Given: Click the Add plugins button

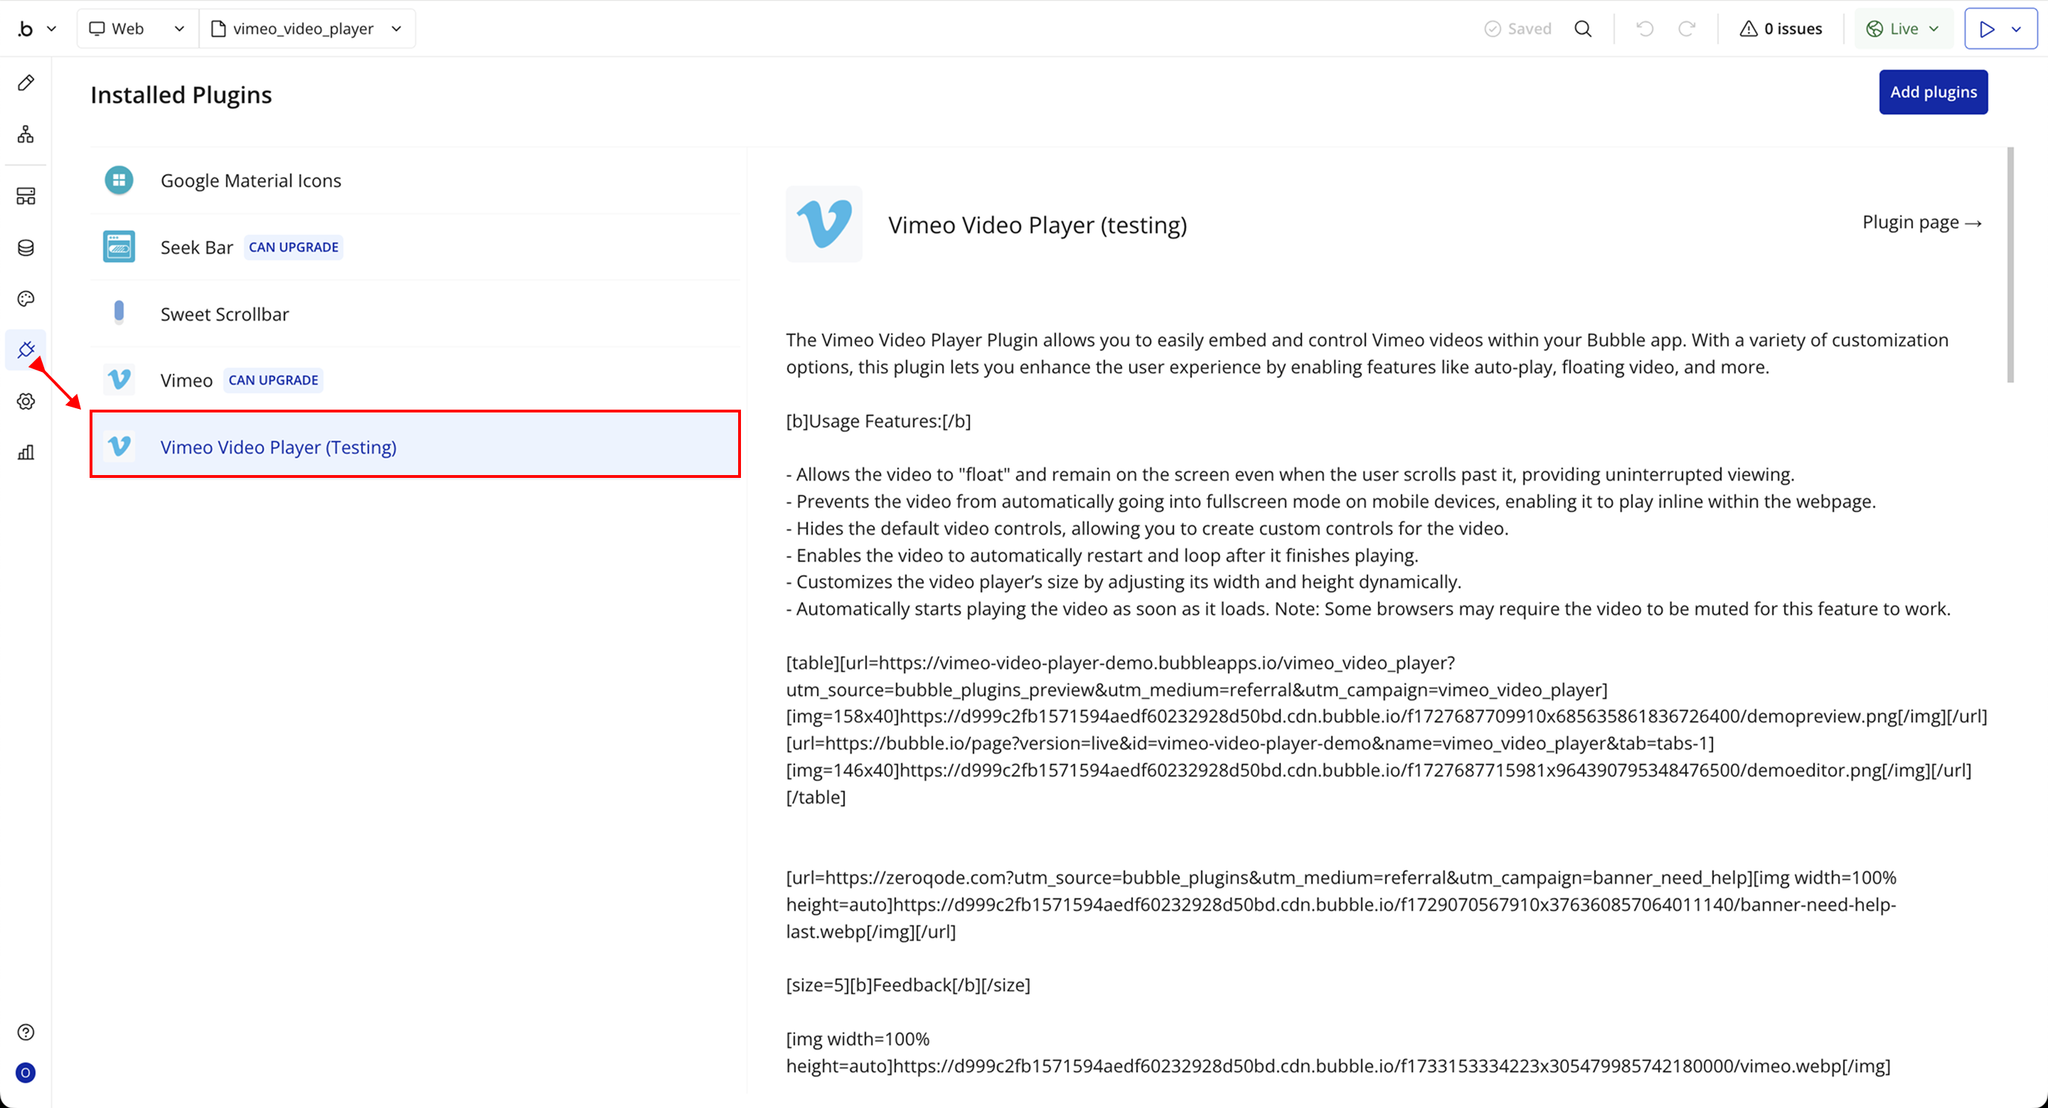Looking at the screenshot, I should pyautogui.click(x=1932, y=92).
